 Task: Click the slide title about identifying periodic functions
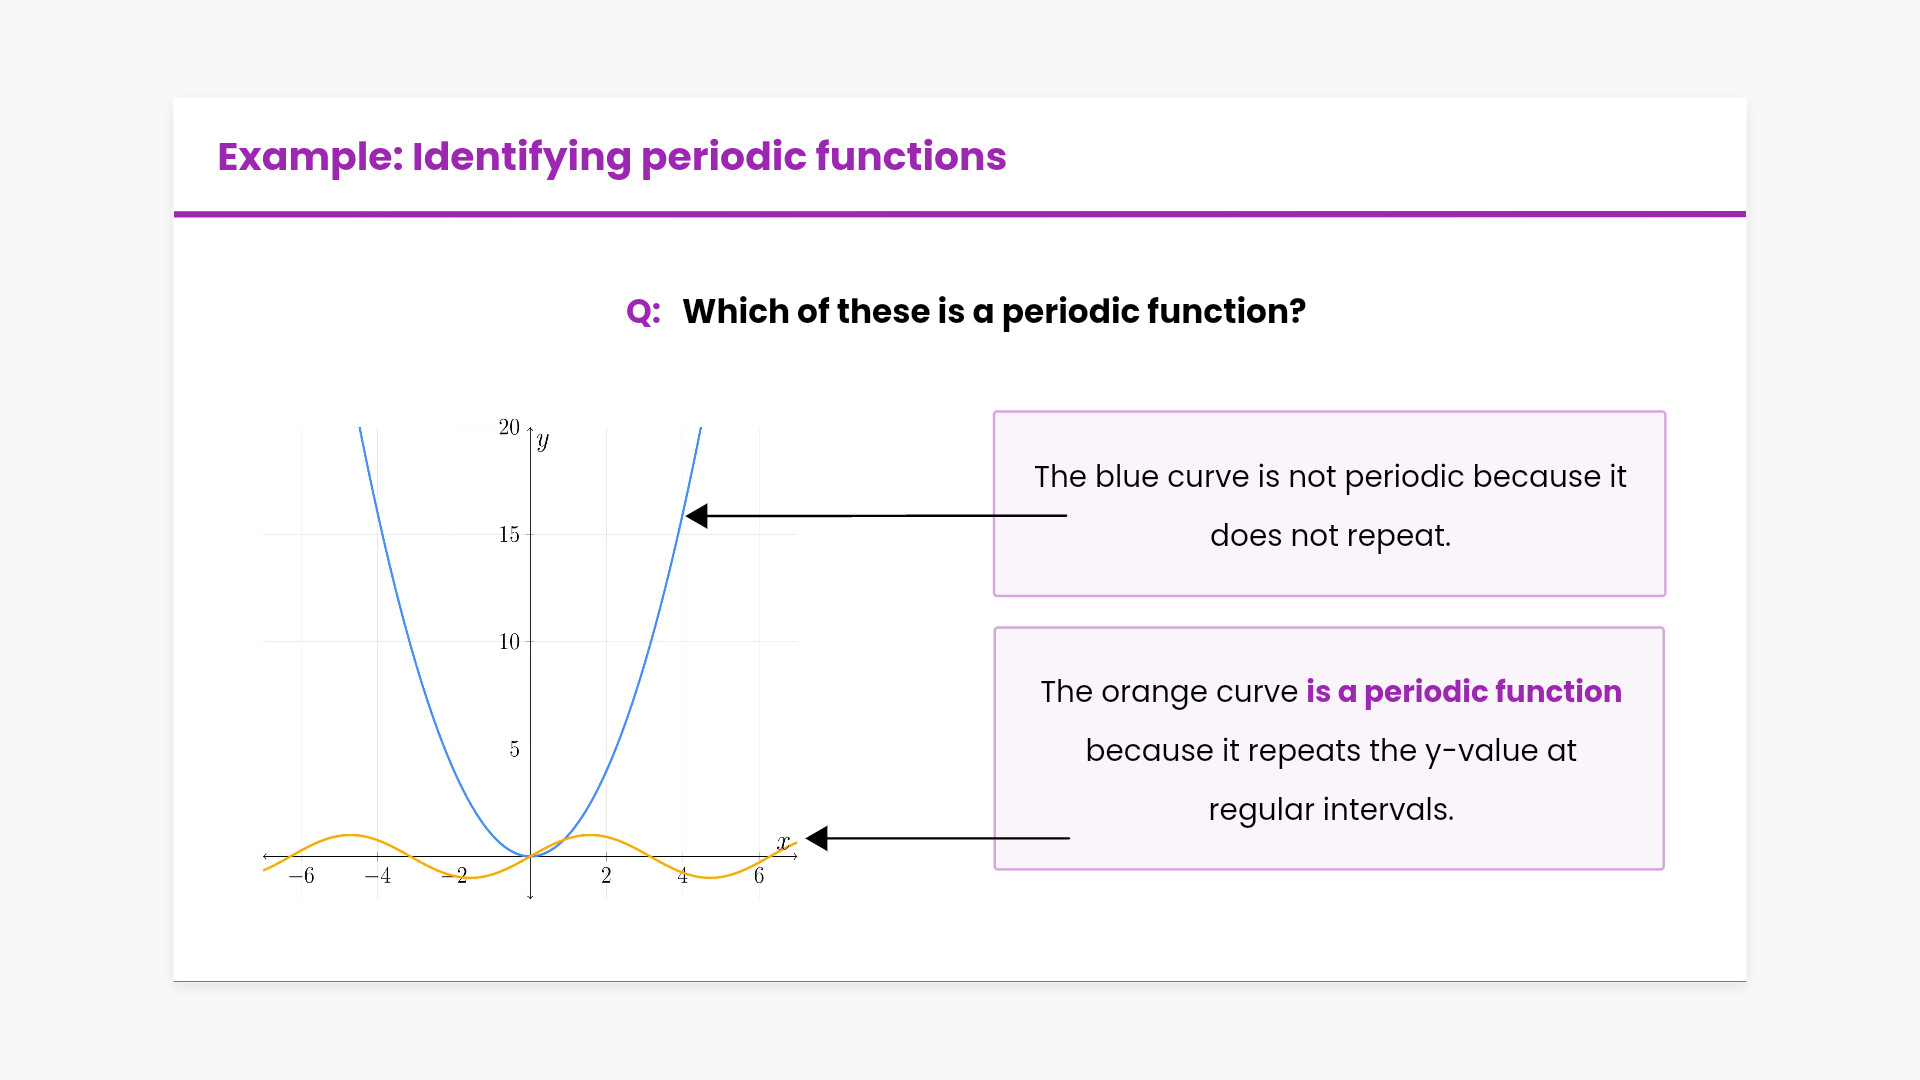[x=611, y=157]
